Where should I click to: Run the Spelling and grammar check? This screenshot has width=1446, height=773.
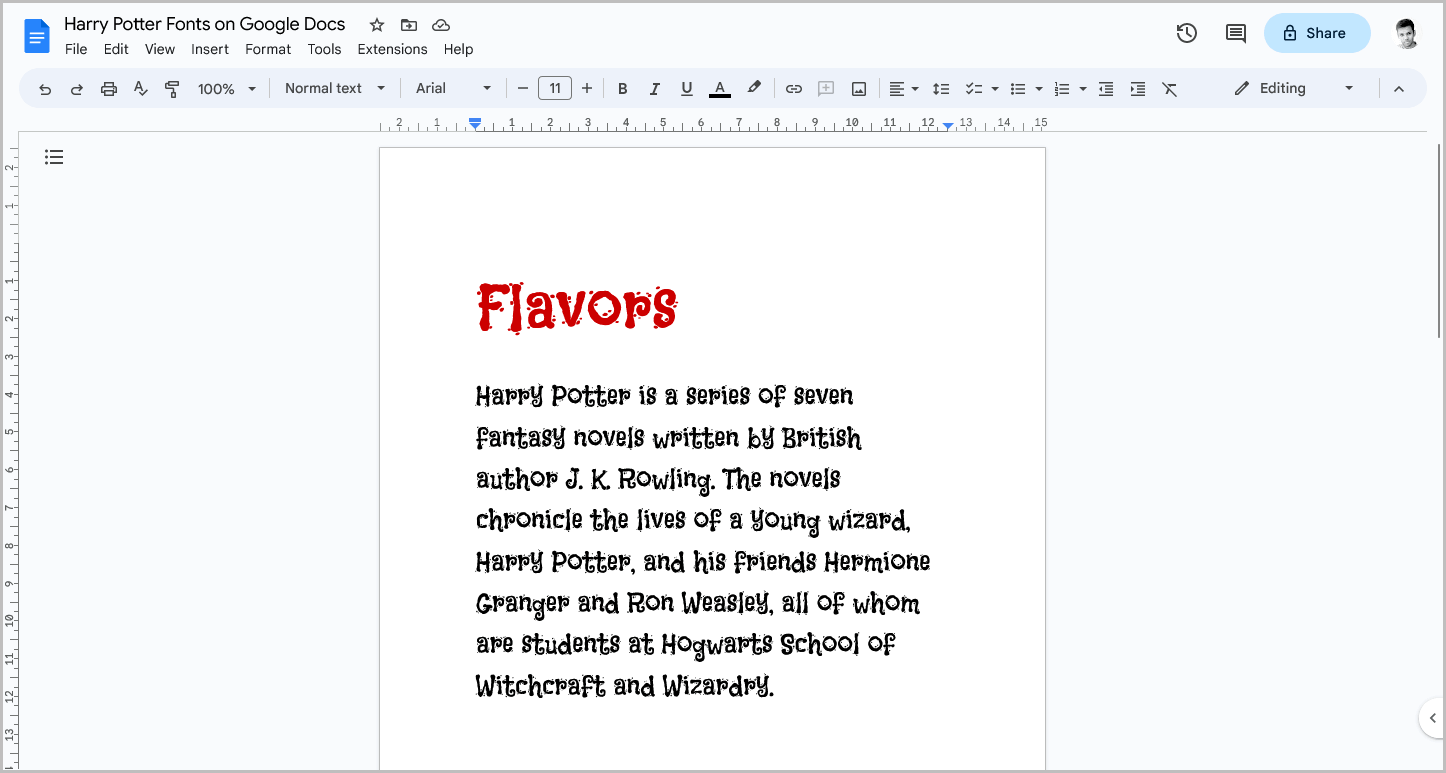140,88
